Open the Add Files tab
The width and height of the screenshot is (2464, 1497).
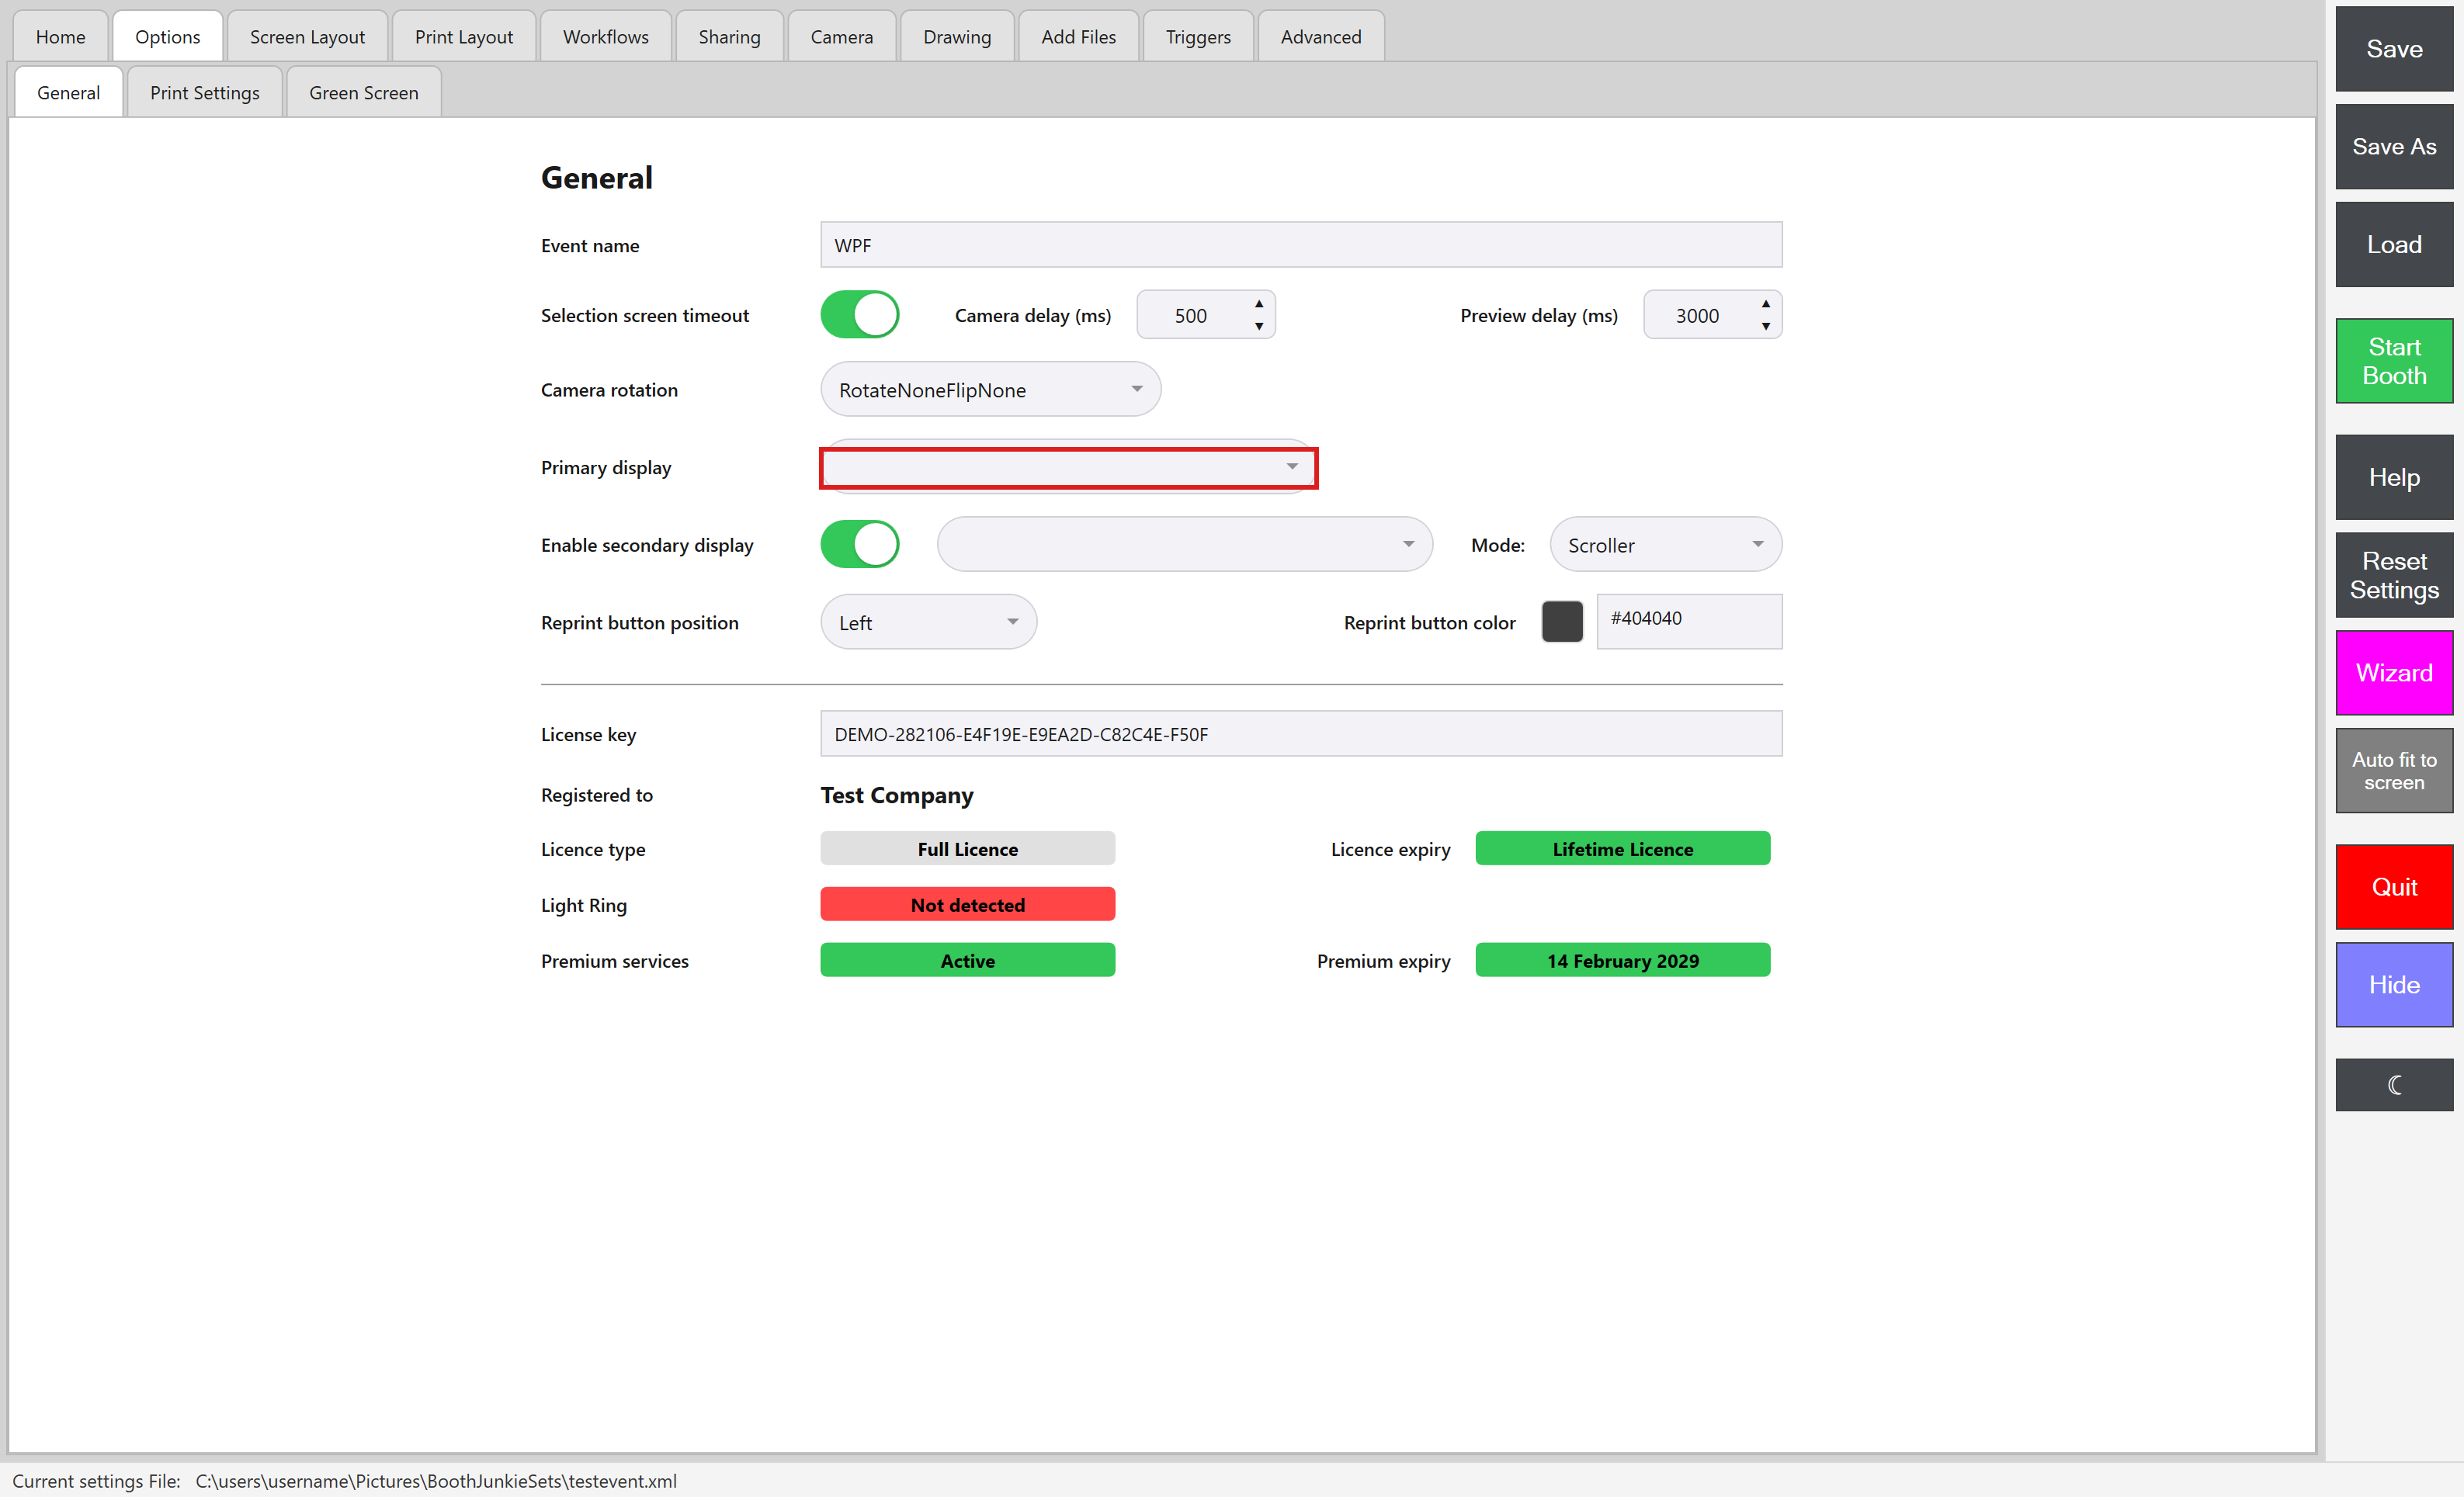pos(1078,37)
